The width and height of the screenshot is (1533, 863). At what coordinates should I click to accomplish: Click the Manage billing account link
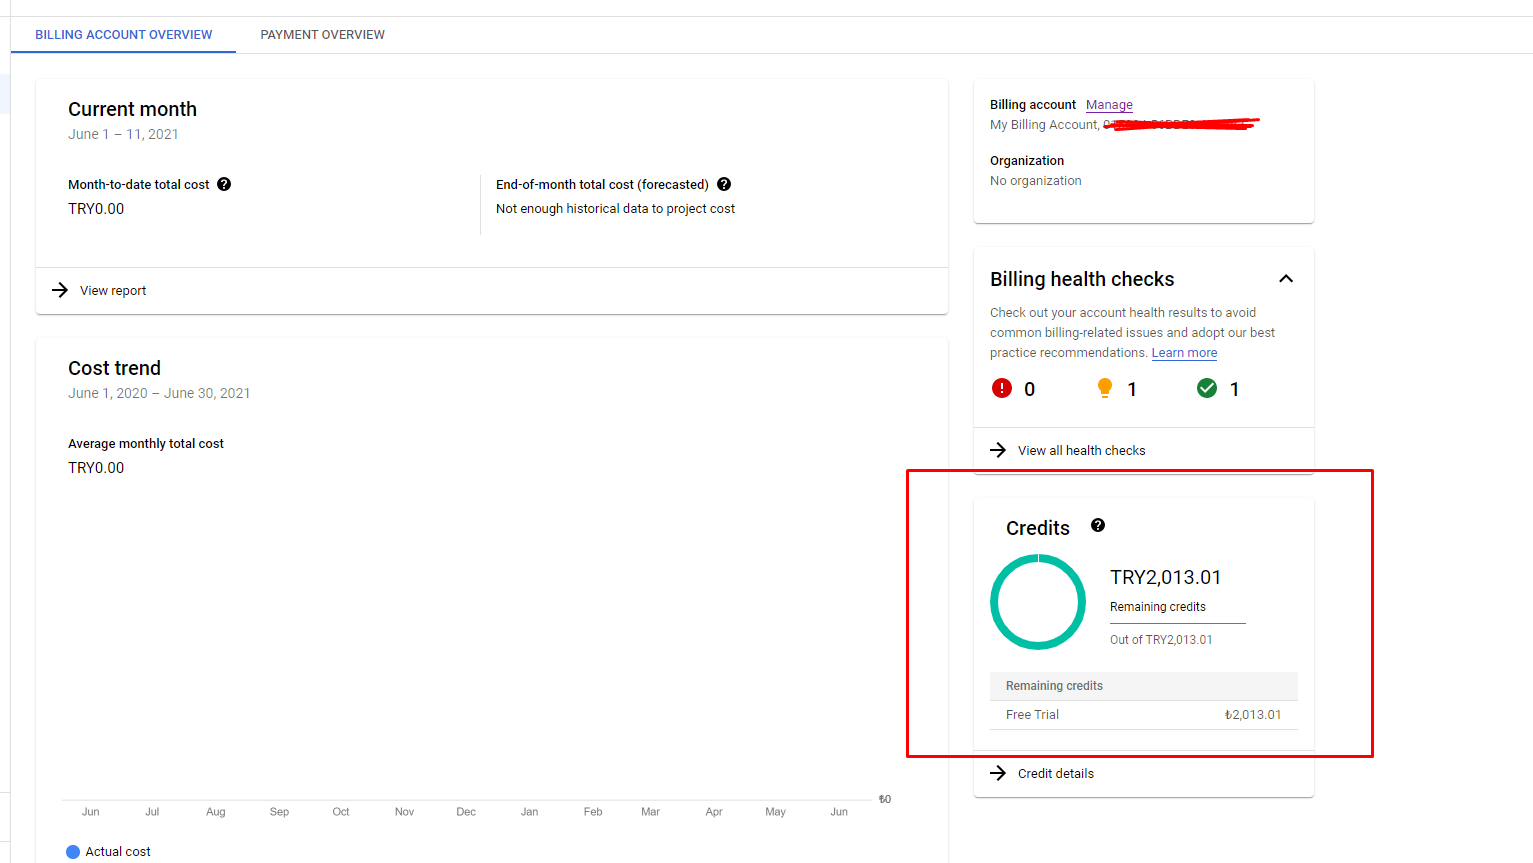click(1109, 105)
